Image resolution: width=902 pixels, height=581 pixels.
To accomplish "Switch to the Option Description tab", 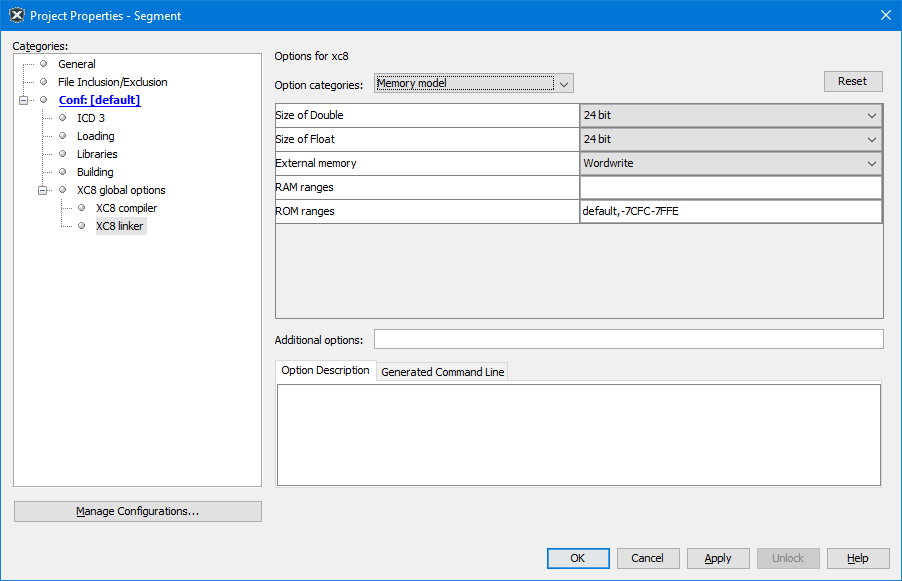I will (325, 370).
